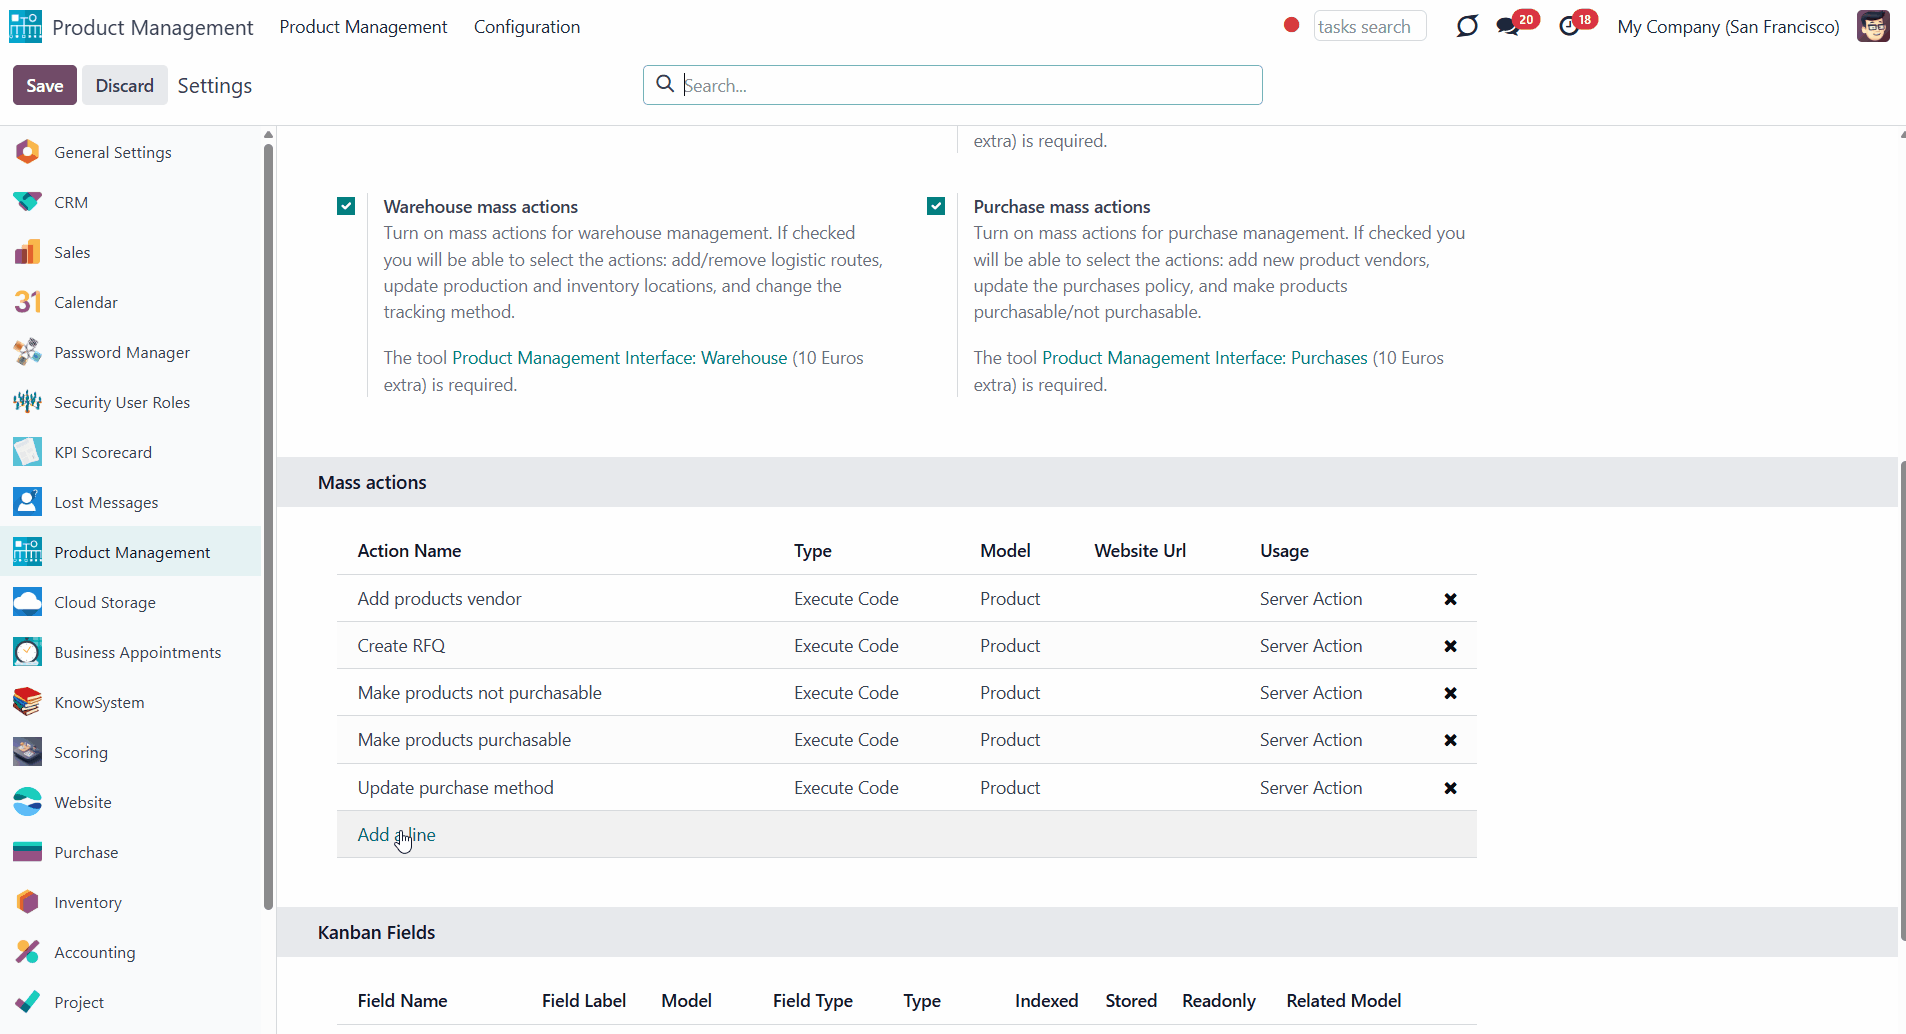Viewport: 1906px width, 1034px height.
Task: Open the support chat bubble icon
Action: pos(1466,26)
